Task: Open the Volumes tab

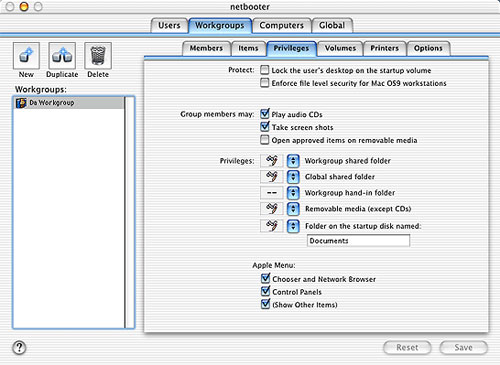Action: point(340,48)
